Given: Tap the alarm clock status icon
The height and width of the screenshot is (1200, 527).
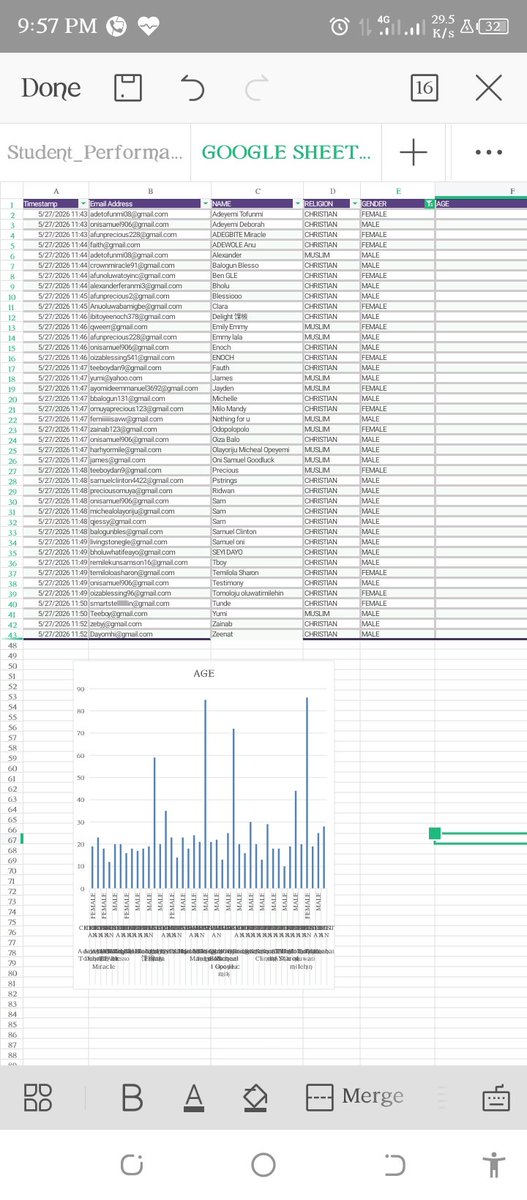Looking at the screenshot, I should pos(340,26).
